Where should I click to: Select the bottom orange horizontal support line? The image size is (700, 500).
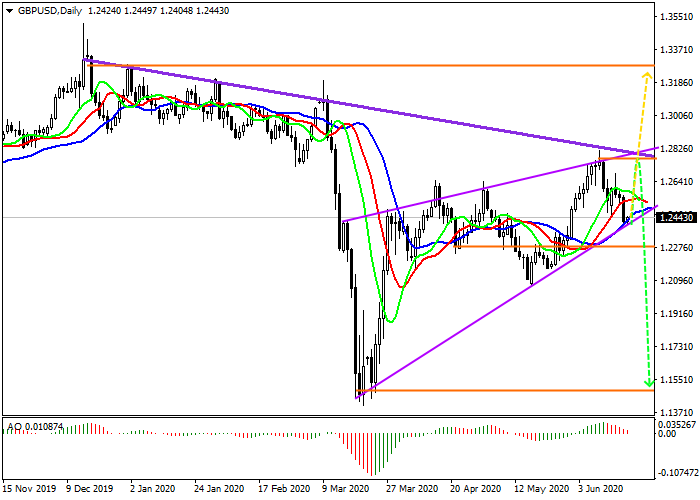point(500,390)
